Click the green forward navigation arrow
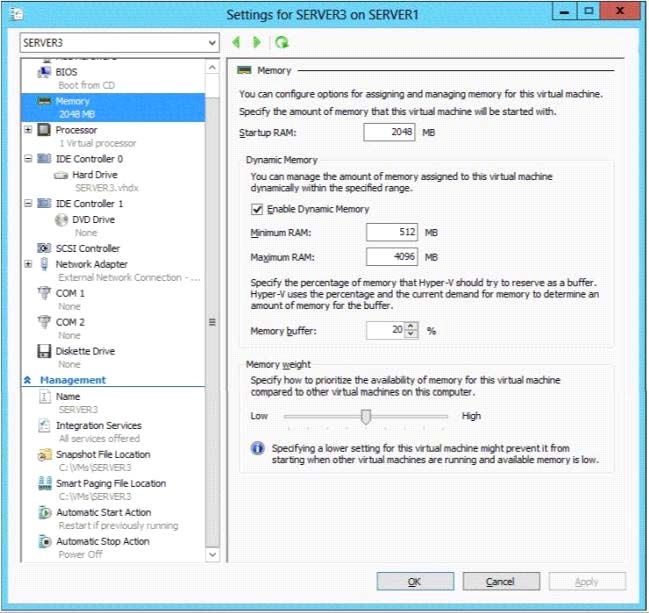Viewport: 649px width, 613px height. pyautogui.click(x=257, y=43)
